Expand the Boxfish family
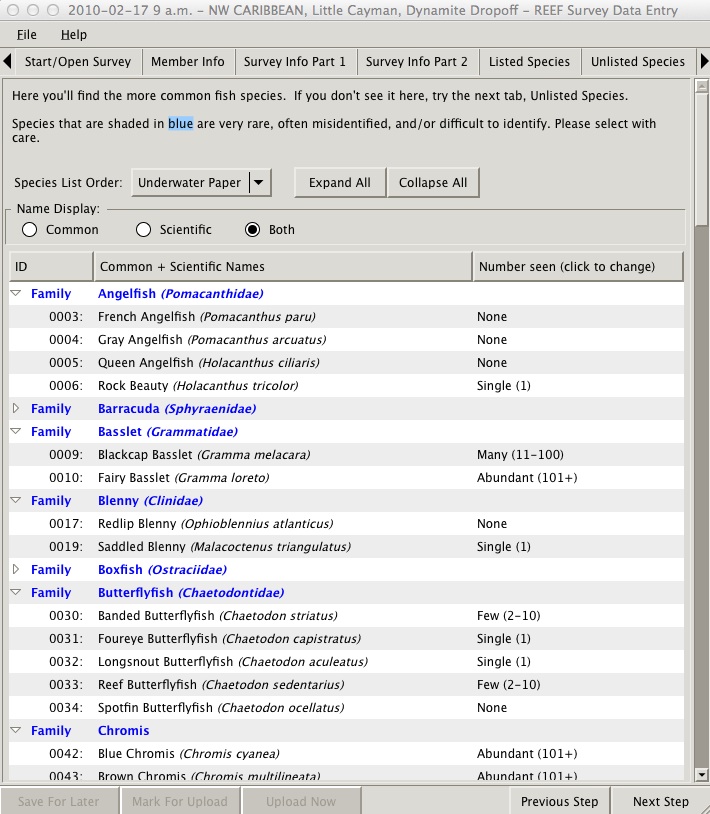 pyautogui.click(x=16, y=569)
